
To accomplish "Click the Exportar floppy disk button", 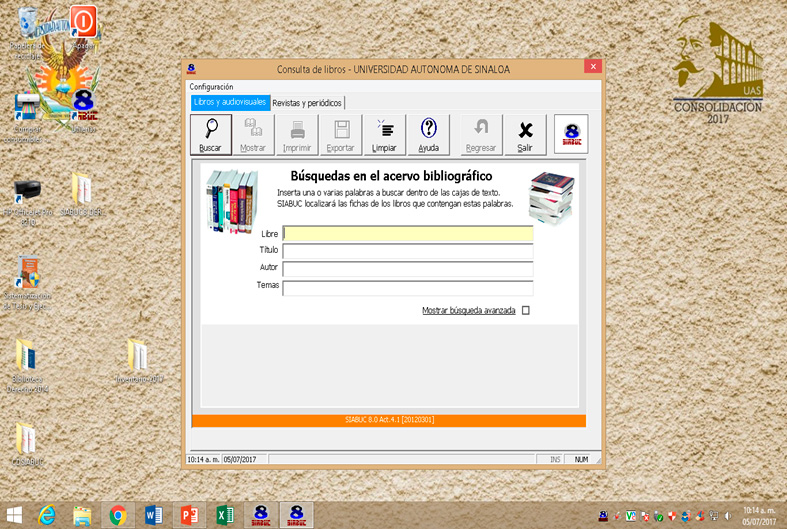I will point(341,135).
